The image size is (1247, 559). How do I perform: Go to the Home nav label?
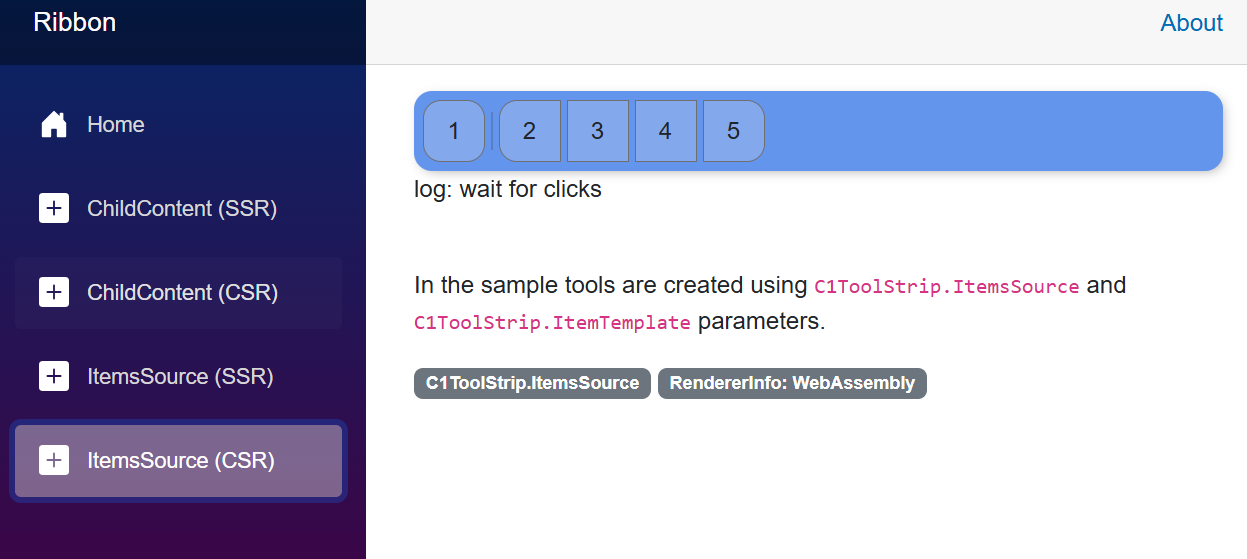pos(116,125)
